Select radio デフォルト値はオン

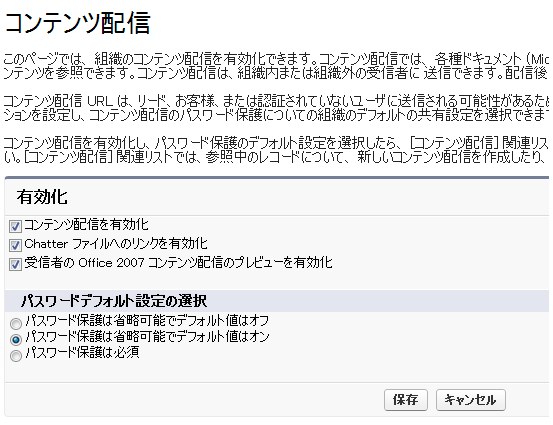[x=16, y=340]
